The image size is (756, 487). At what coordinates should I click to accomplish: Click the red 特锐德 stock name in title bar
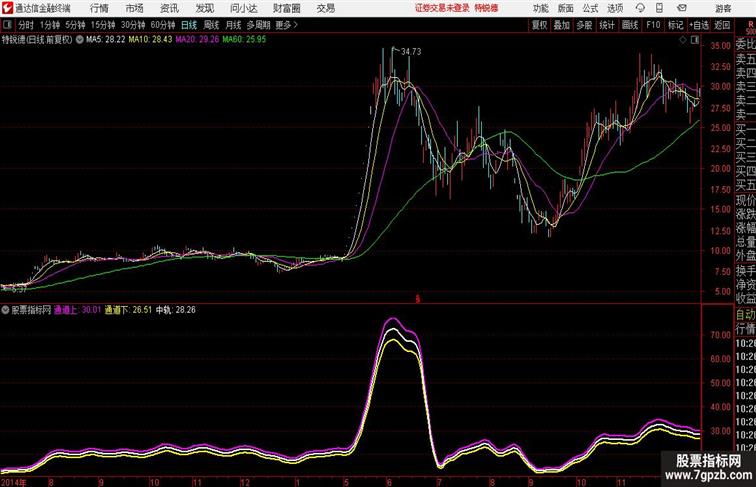point(486,8)
